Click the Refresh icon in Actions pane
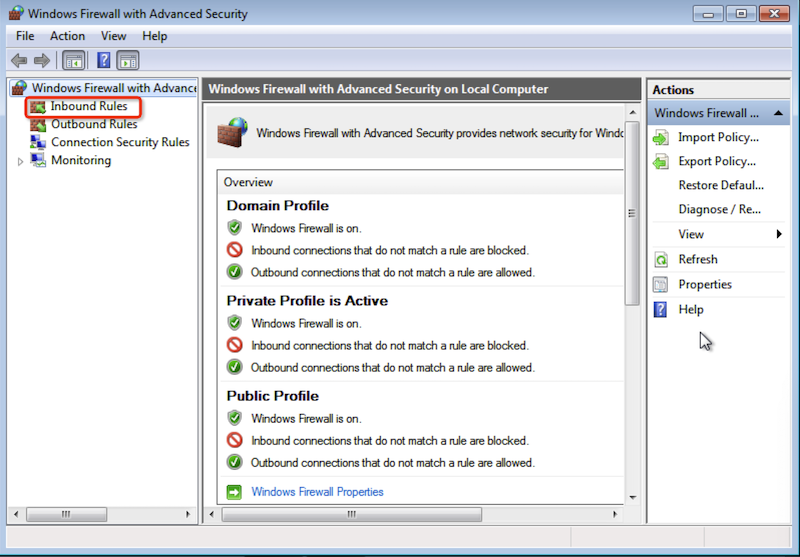 tap(661, 260)
